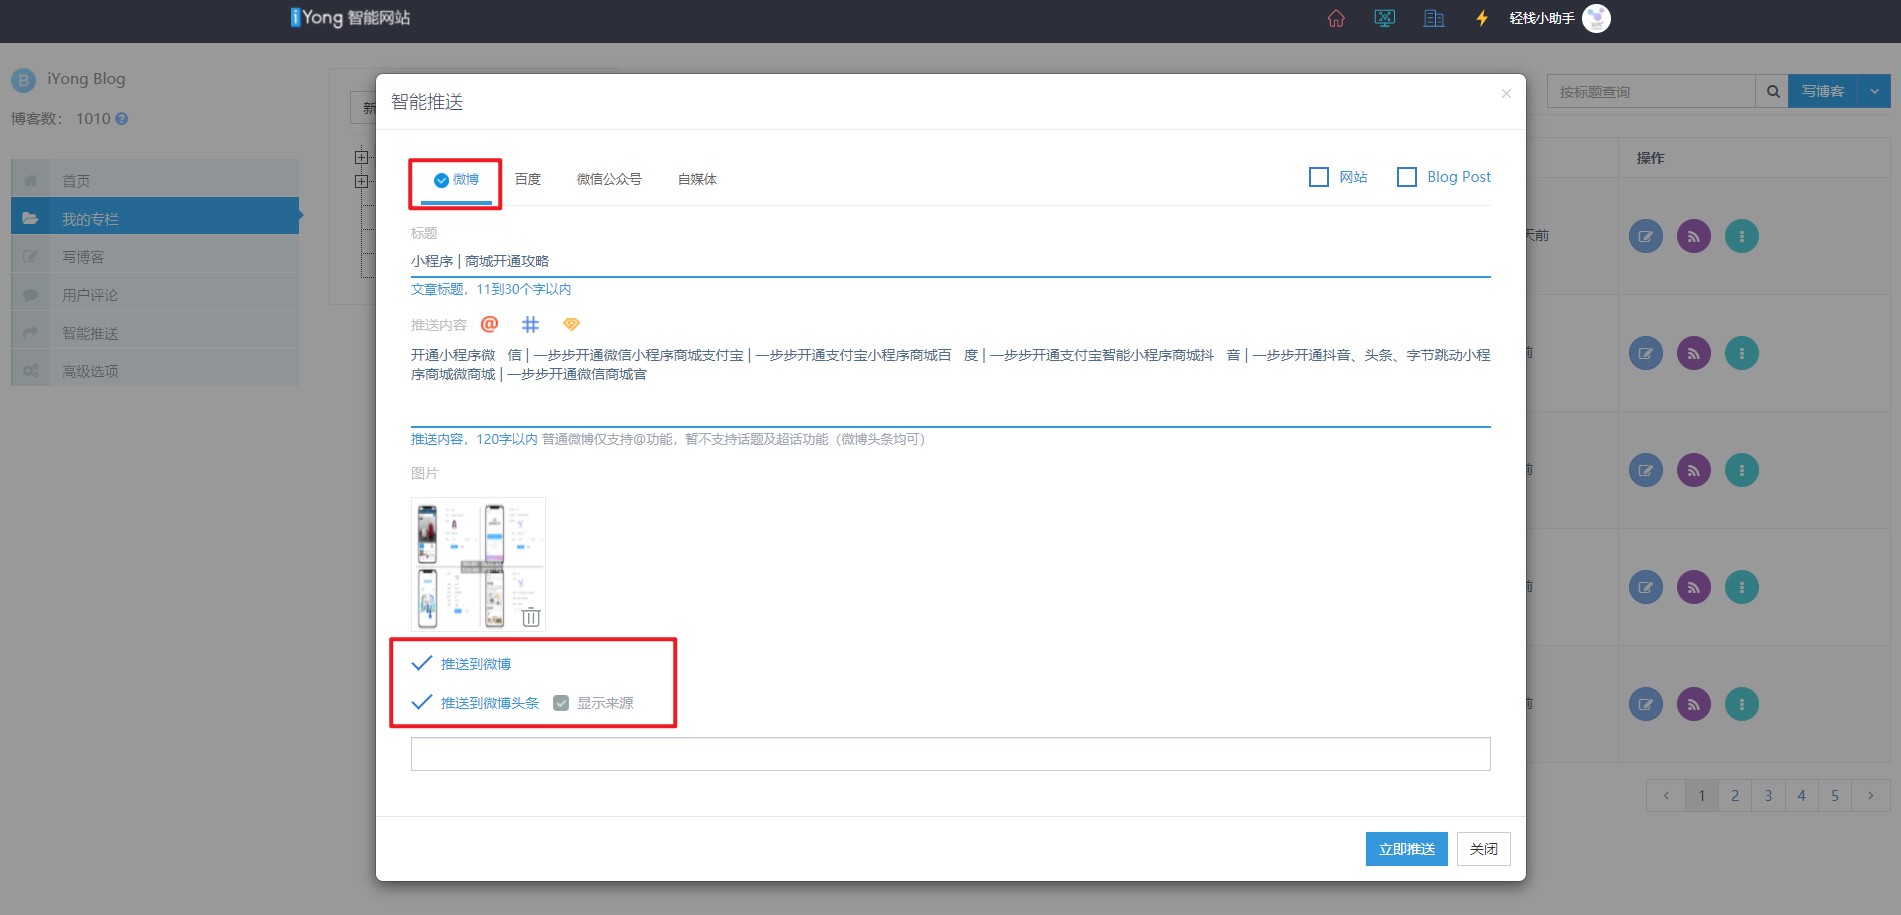Click the second row's purple RSS push icon
The height and width of the screenshot is (915, 1901).
pos(1694,353)
